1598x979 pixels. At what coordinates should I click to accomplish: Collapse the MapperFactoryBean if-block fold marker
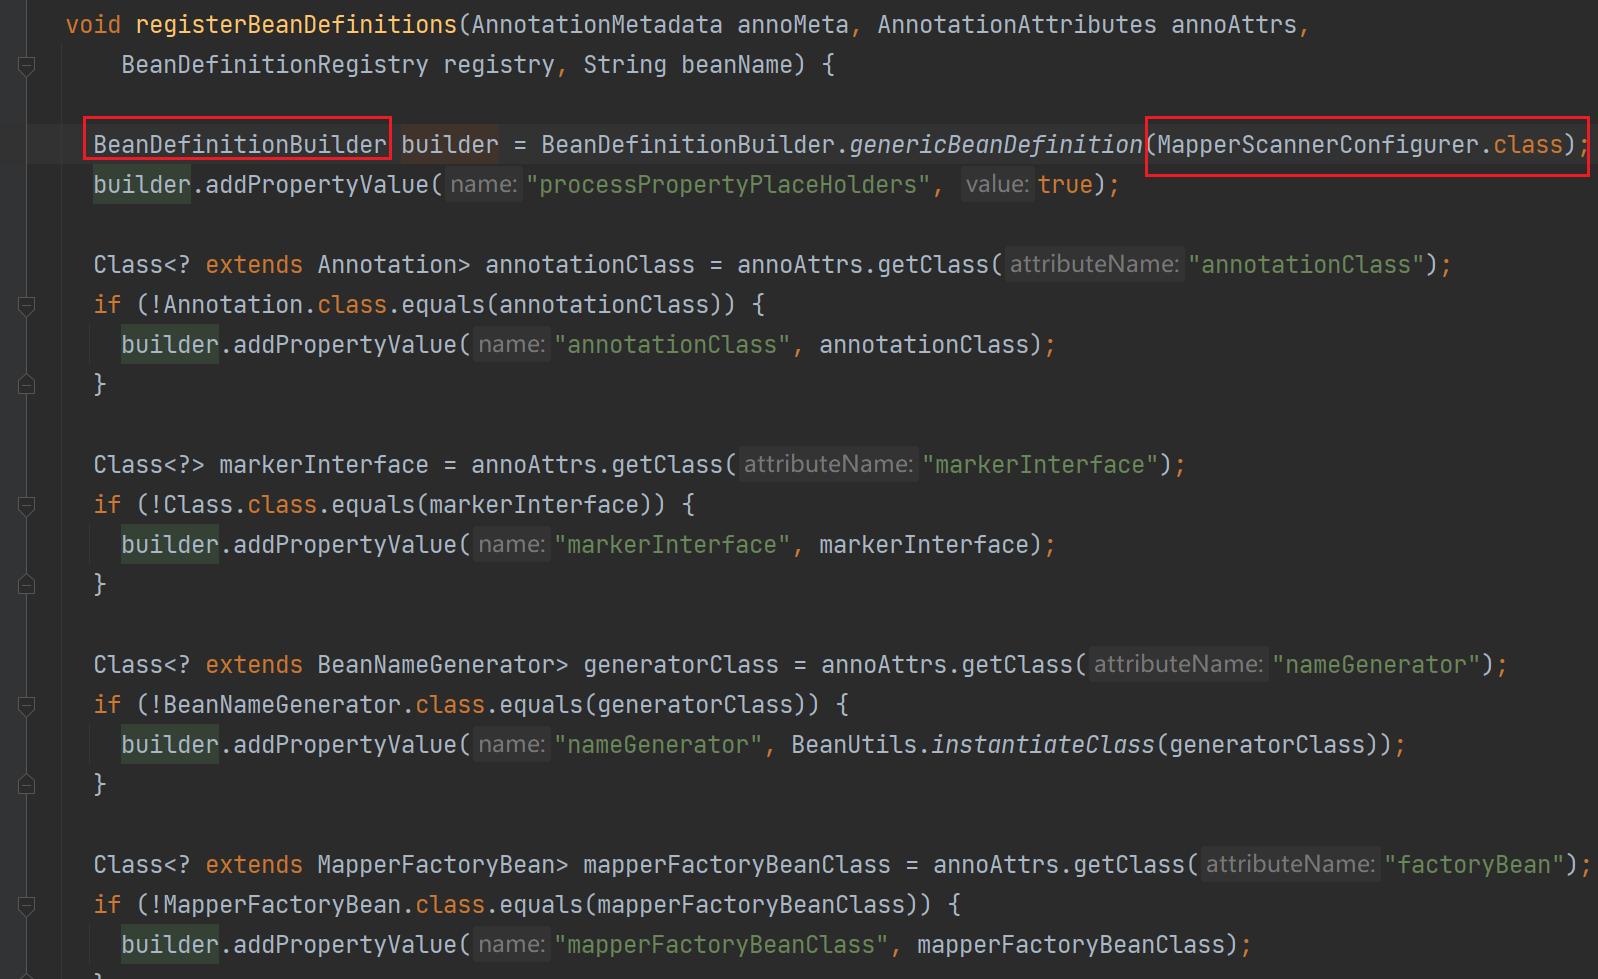click(27, 906)
